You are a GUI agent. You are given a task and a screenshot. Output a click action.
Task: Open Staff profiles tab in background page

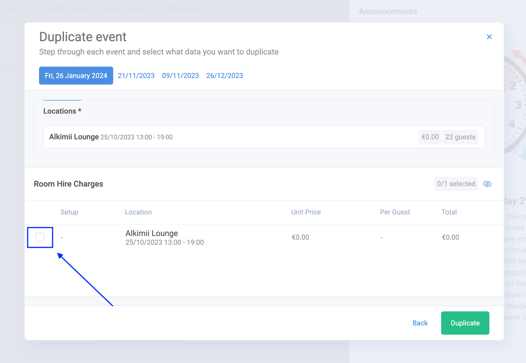179,8
